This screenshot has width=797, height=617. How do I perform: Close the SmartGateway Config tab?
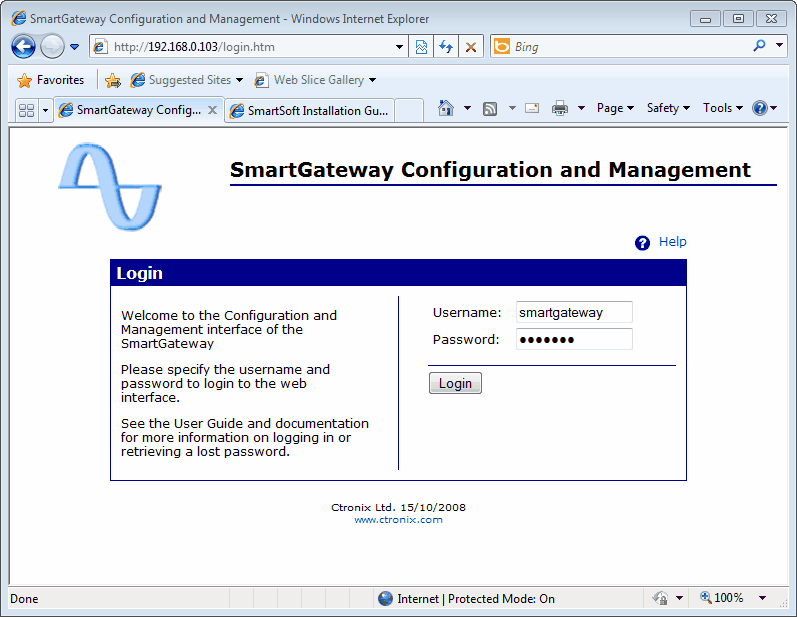click(x=213, y=110)
